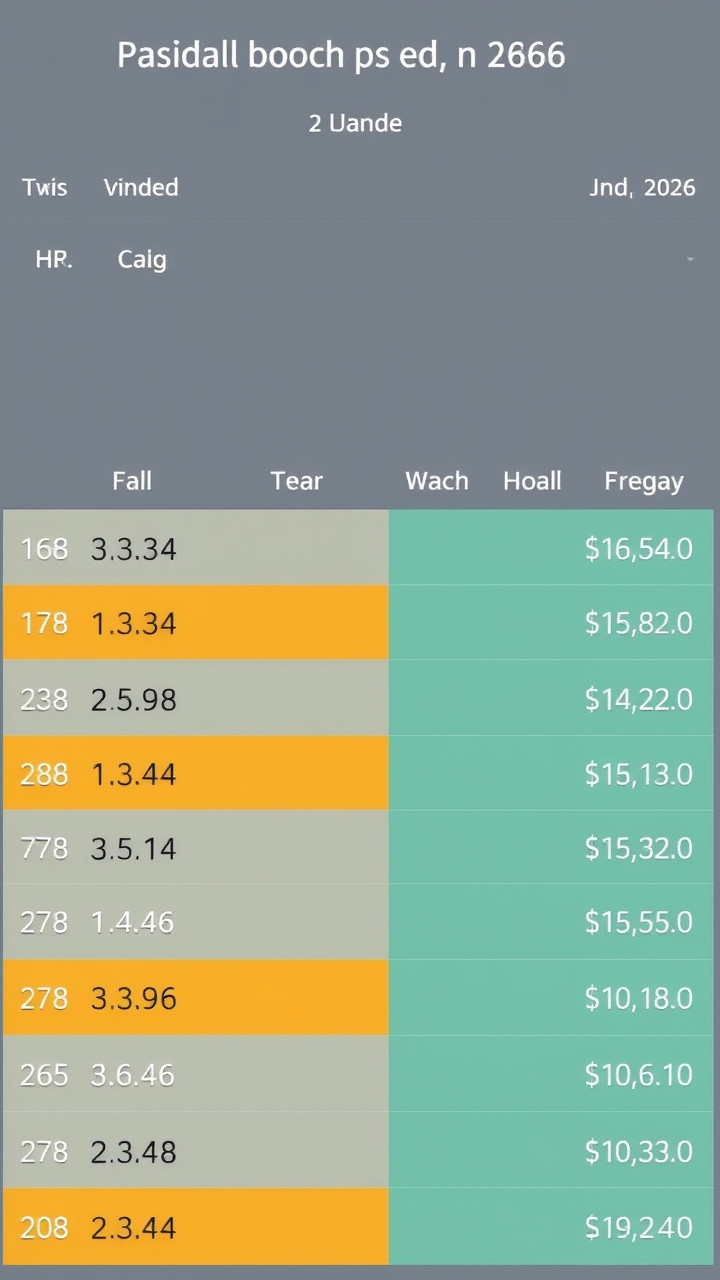720x1280 pixels.
Task: Click the 2 Uande subtitle
Action: pos(355,124)
